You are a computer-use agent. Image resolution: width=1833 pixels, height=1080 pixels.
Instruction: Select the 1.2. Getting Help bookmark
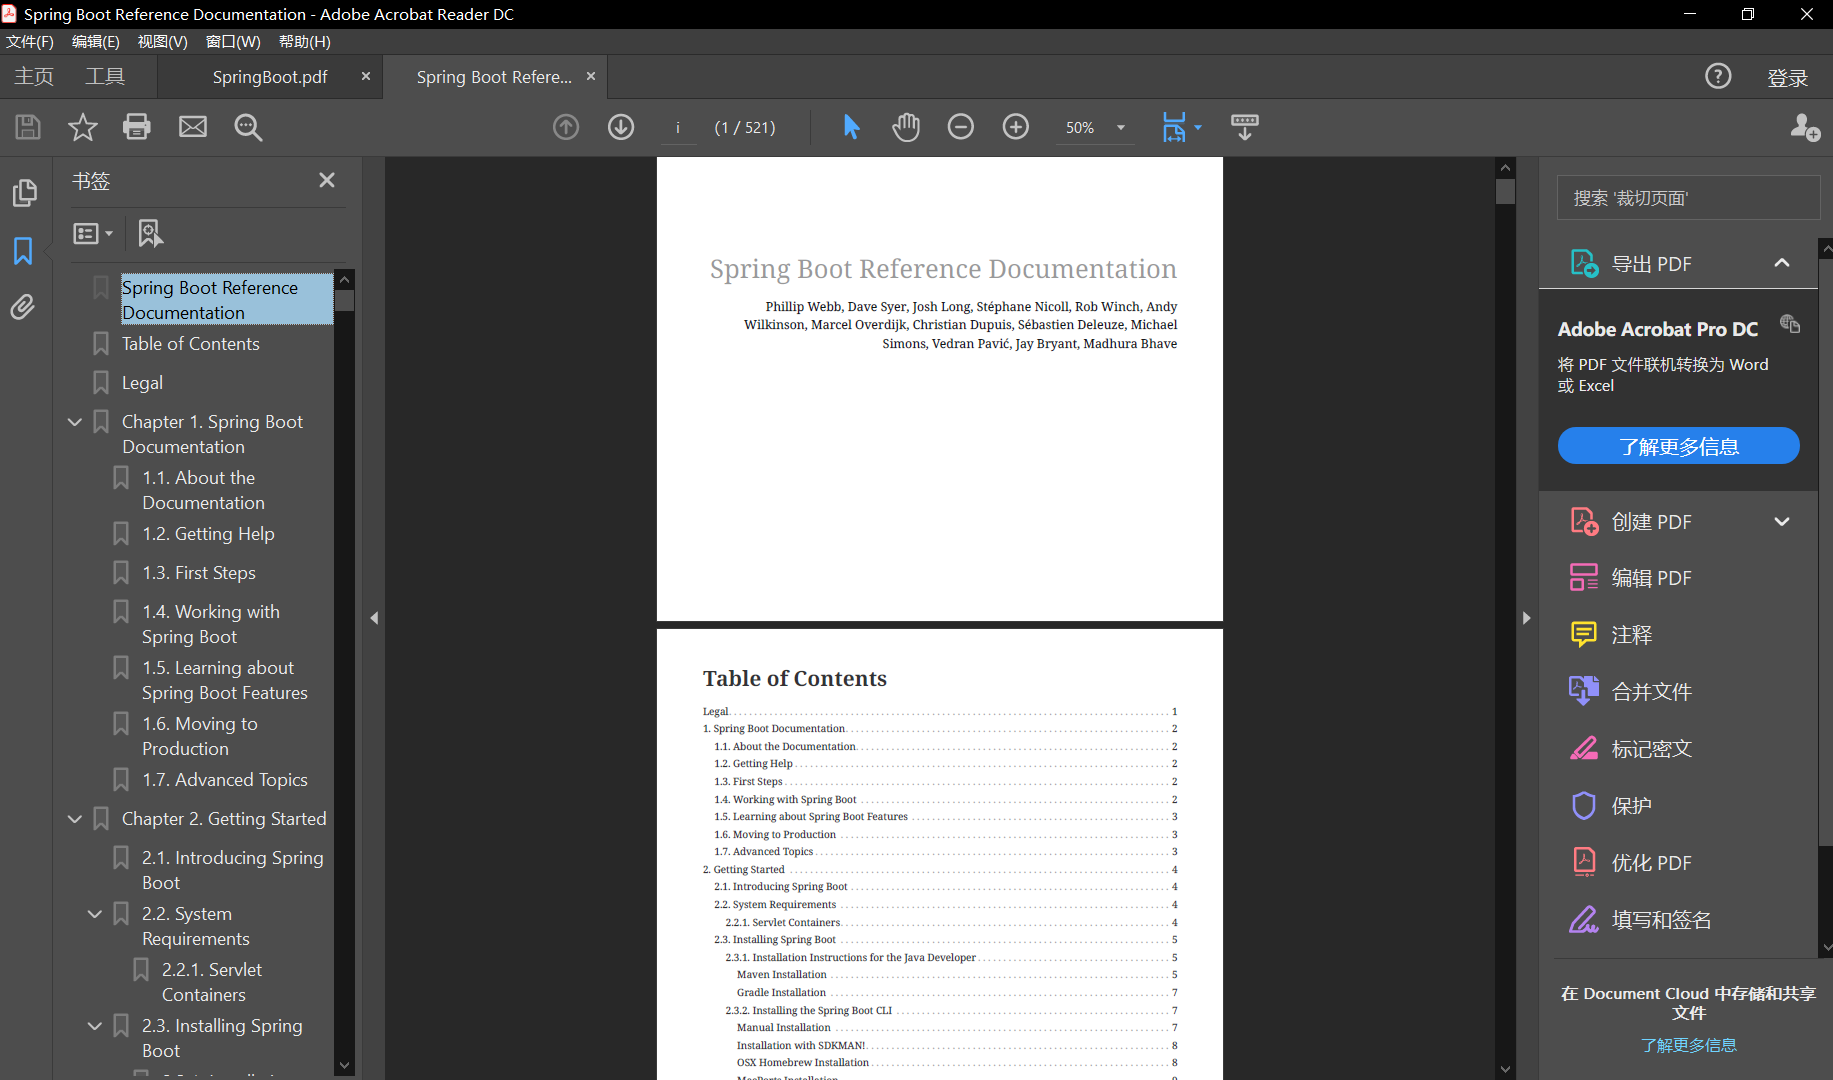coord(208,534)
